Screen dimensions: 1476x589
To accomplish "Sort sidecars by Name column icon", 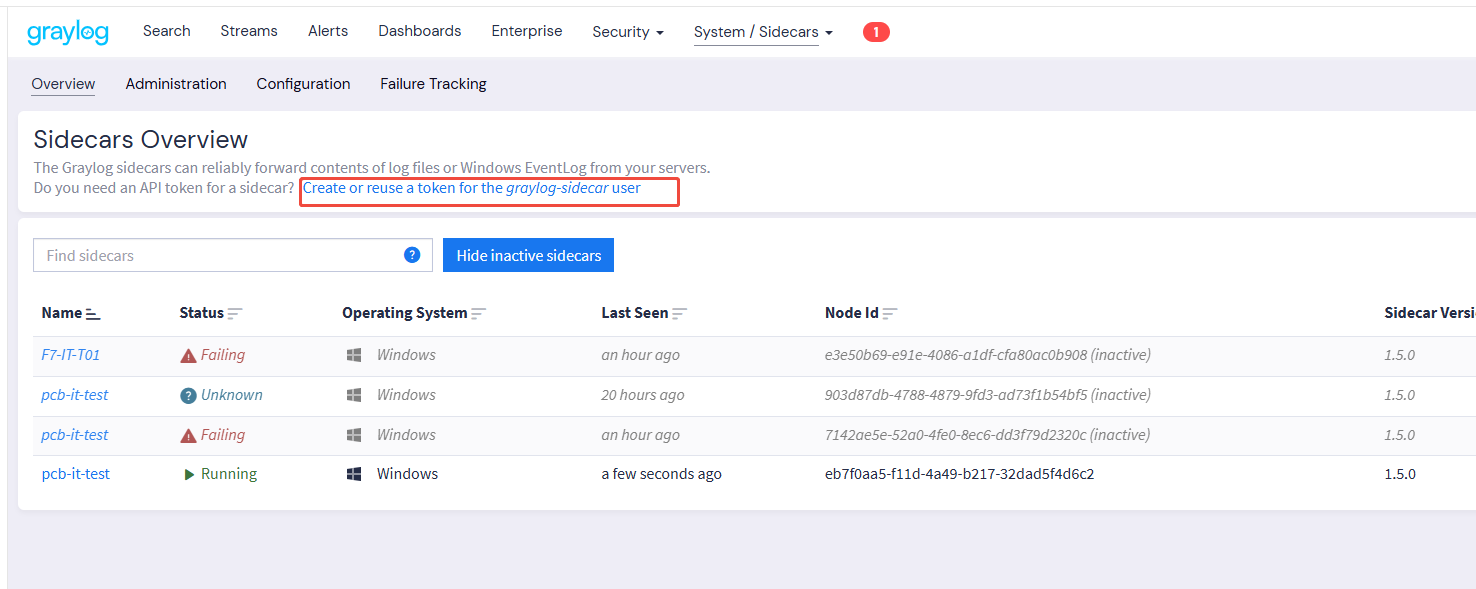I will 93,314.
